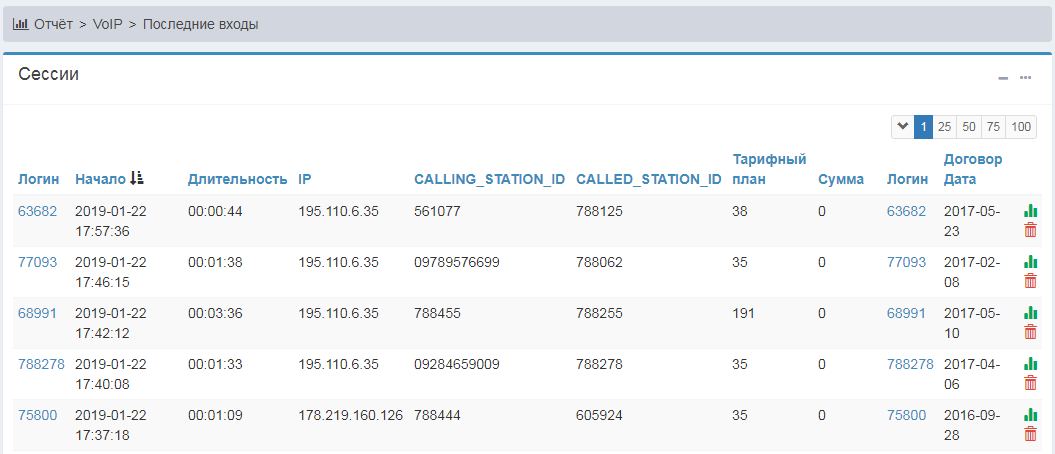Delete session row for login 788278
The height and width of the screenshot is (454, 1055).
(x=1030, y=383)
